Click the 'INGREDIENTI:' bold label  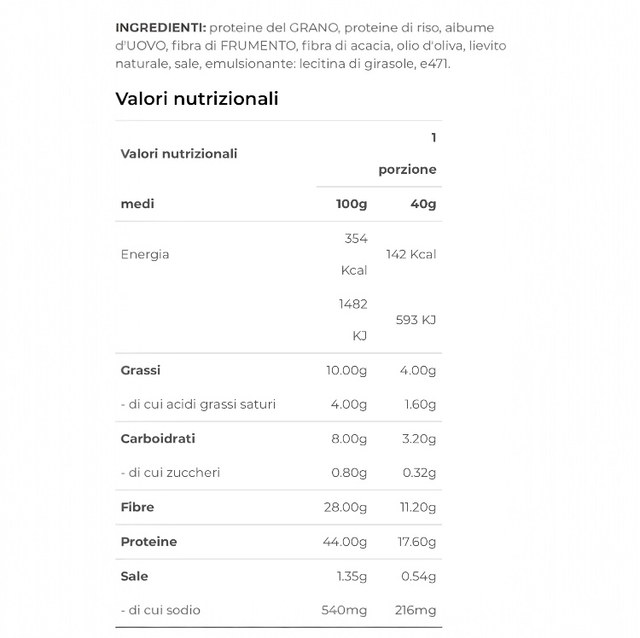click(x=158, y=26)
